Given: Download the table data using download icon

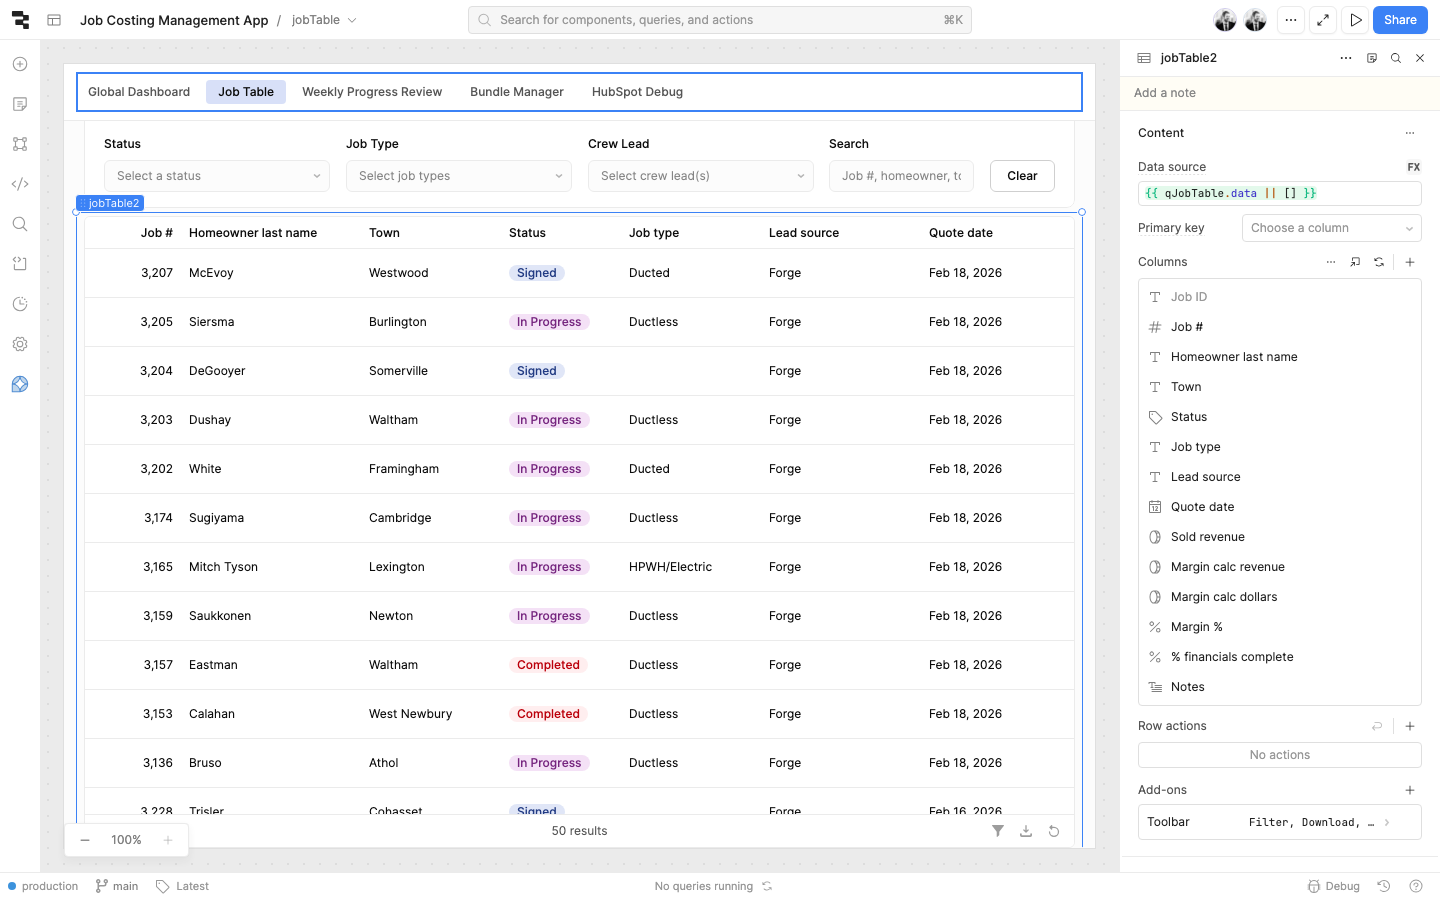Looking at the screenshot, I should tap(1026, 831).
